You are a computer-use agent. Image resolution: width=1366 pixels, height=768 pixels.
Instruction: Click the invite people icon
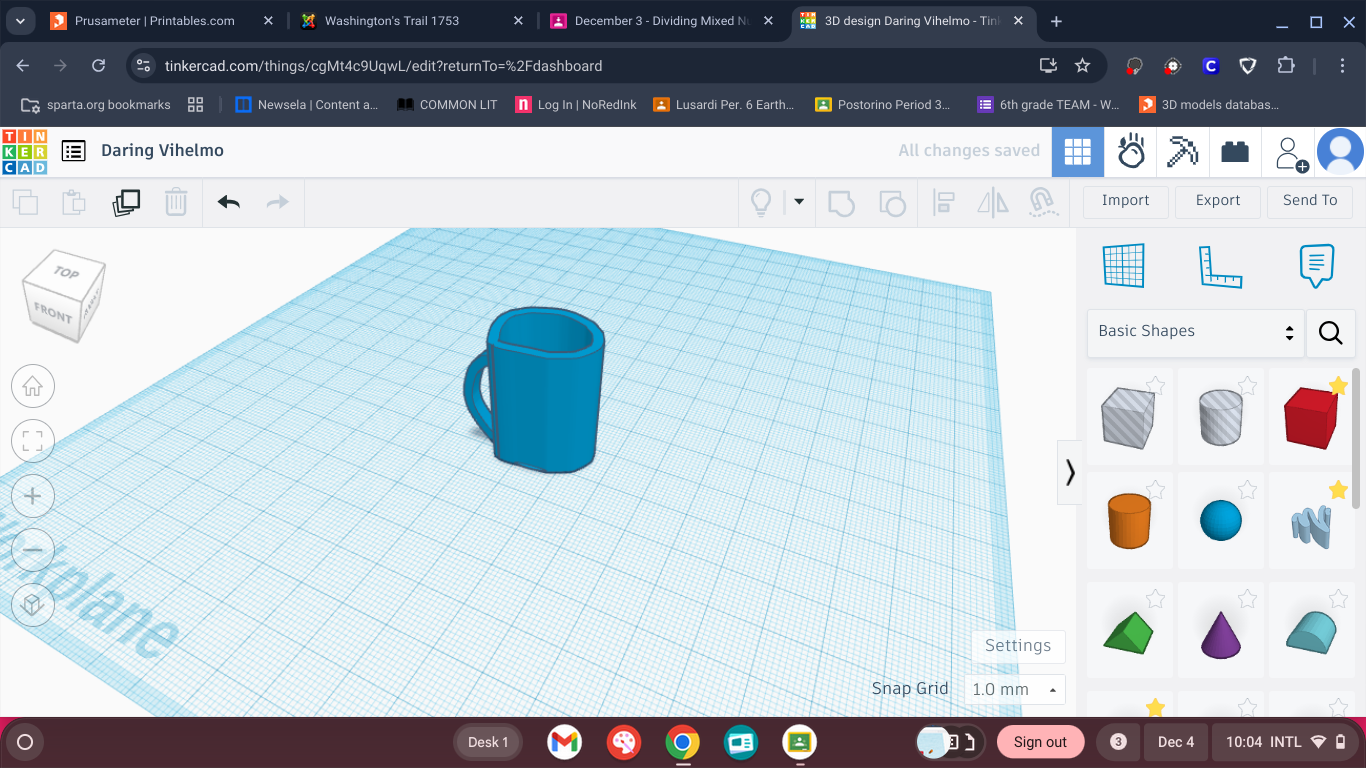[1290, 153]
